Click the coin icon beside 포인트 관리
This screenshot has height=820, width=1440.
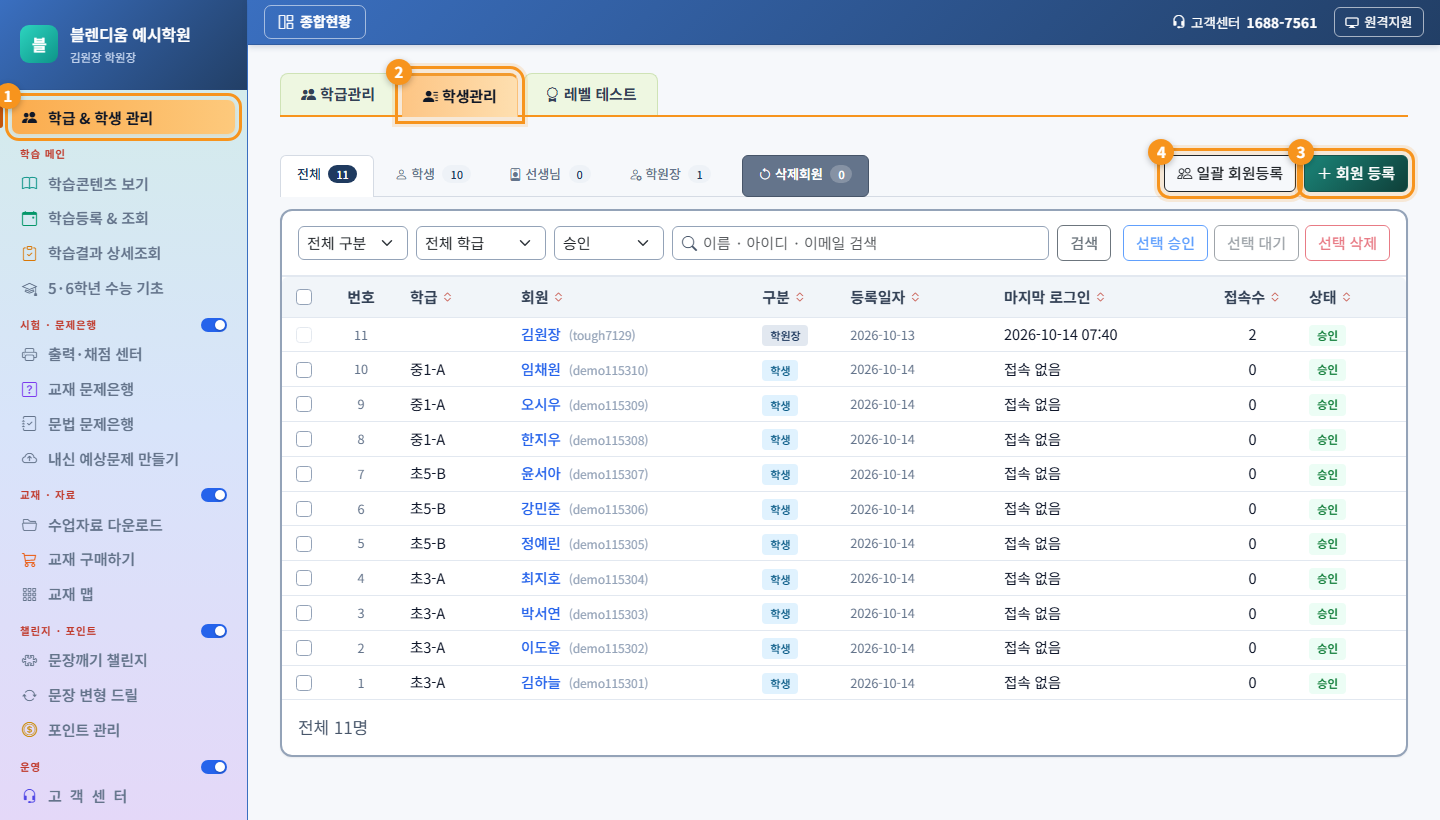coord(29,730)
